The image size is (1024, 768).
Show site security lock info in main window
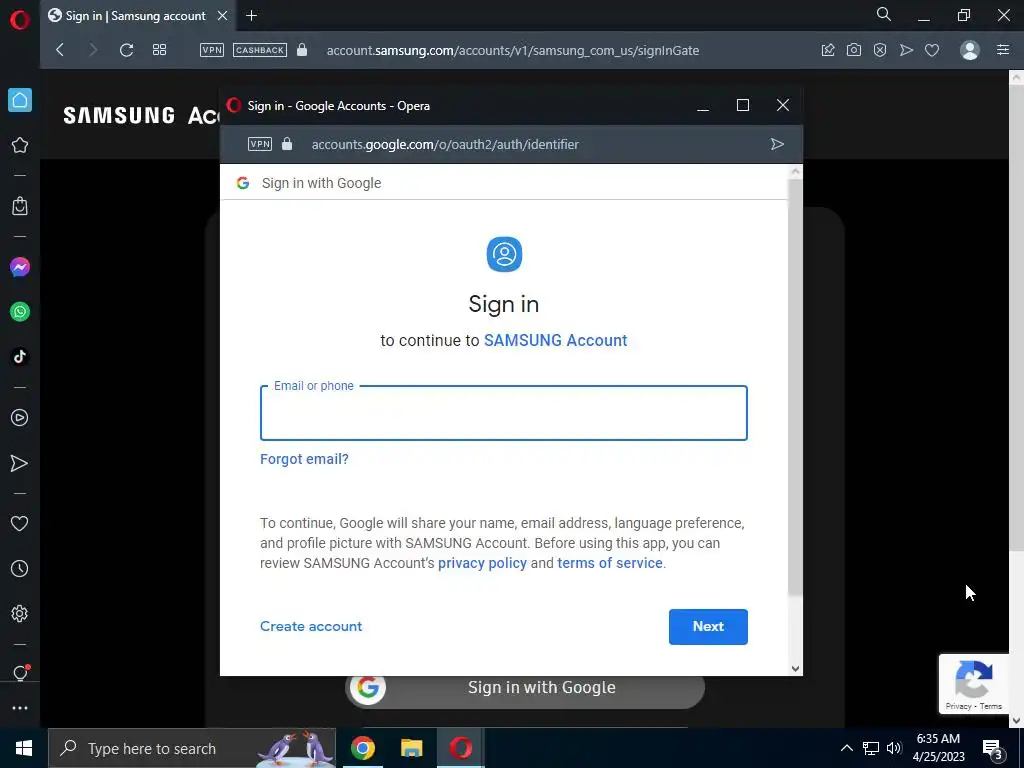pos(302,50)
